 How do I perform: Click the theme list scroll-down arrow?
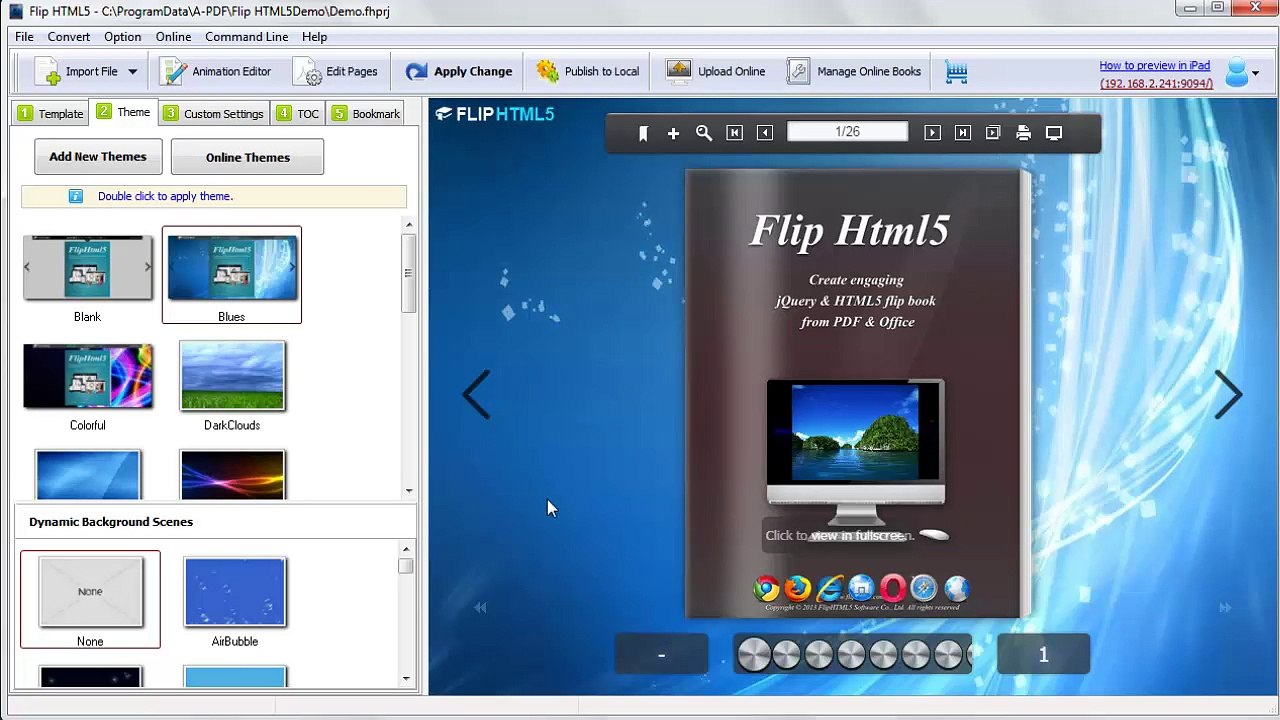(x=408, y=491)
